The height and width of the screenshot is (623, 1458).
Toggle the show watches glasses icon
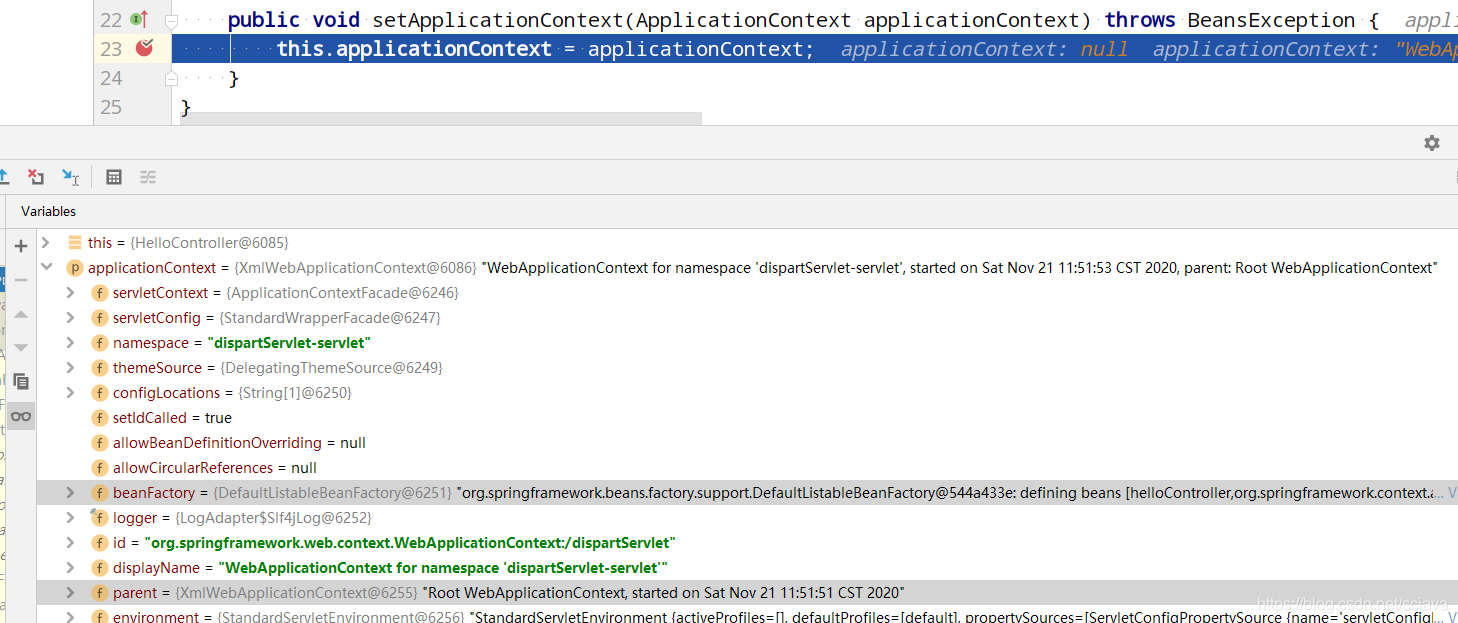pyautogui.click(x=21, y=416)
